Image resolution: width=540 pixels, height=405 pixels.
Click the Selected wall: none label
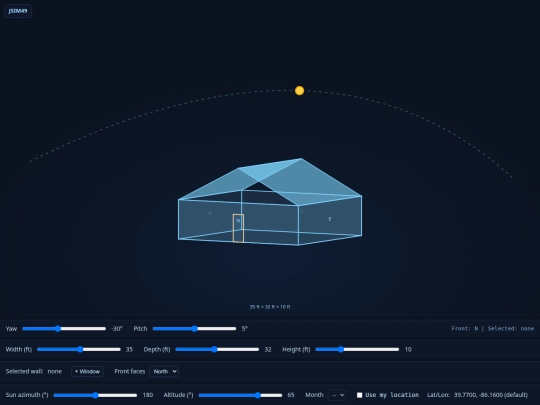(34, 371)
